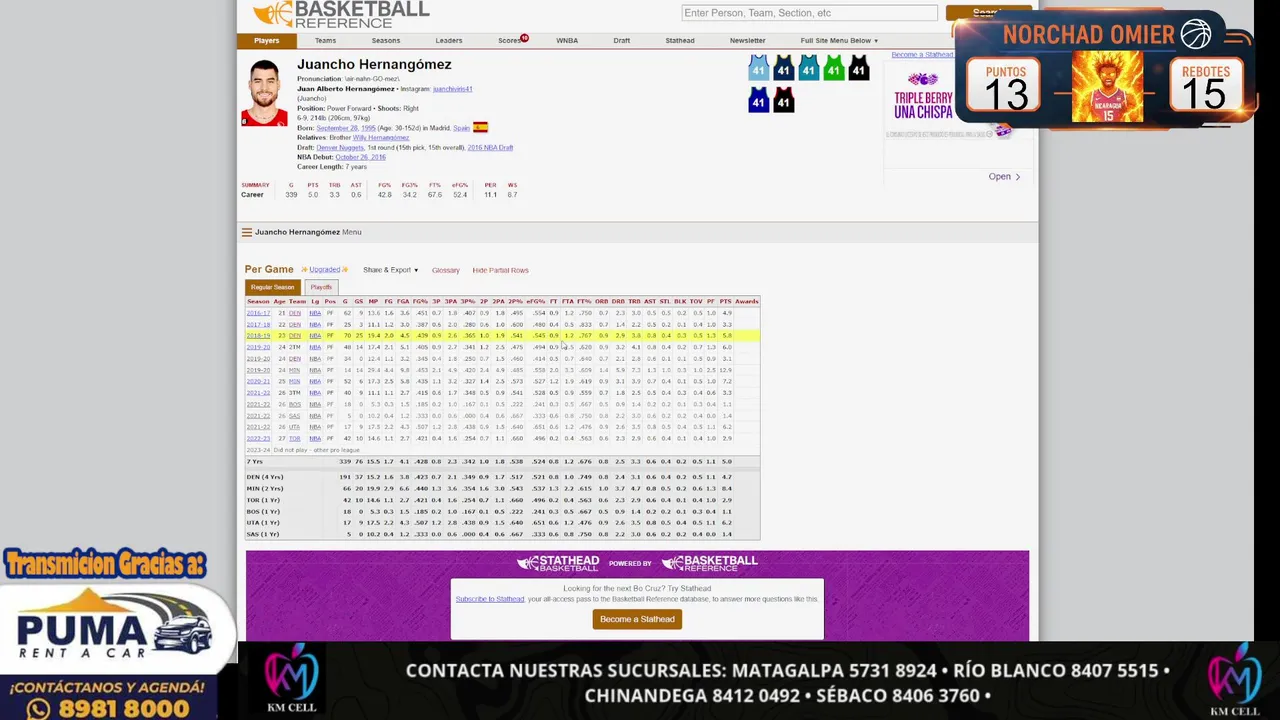The height and width of the screenshot is (720, 1280).
Task: Click the Spain birthplace link
Action: pyautogui.click(x=461, y=128)
